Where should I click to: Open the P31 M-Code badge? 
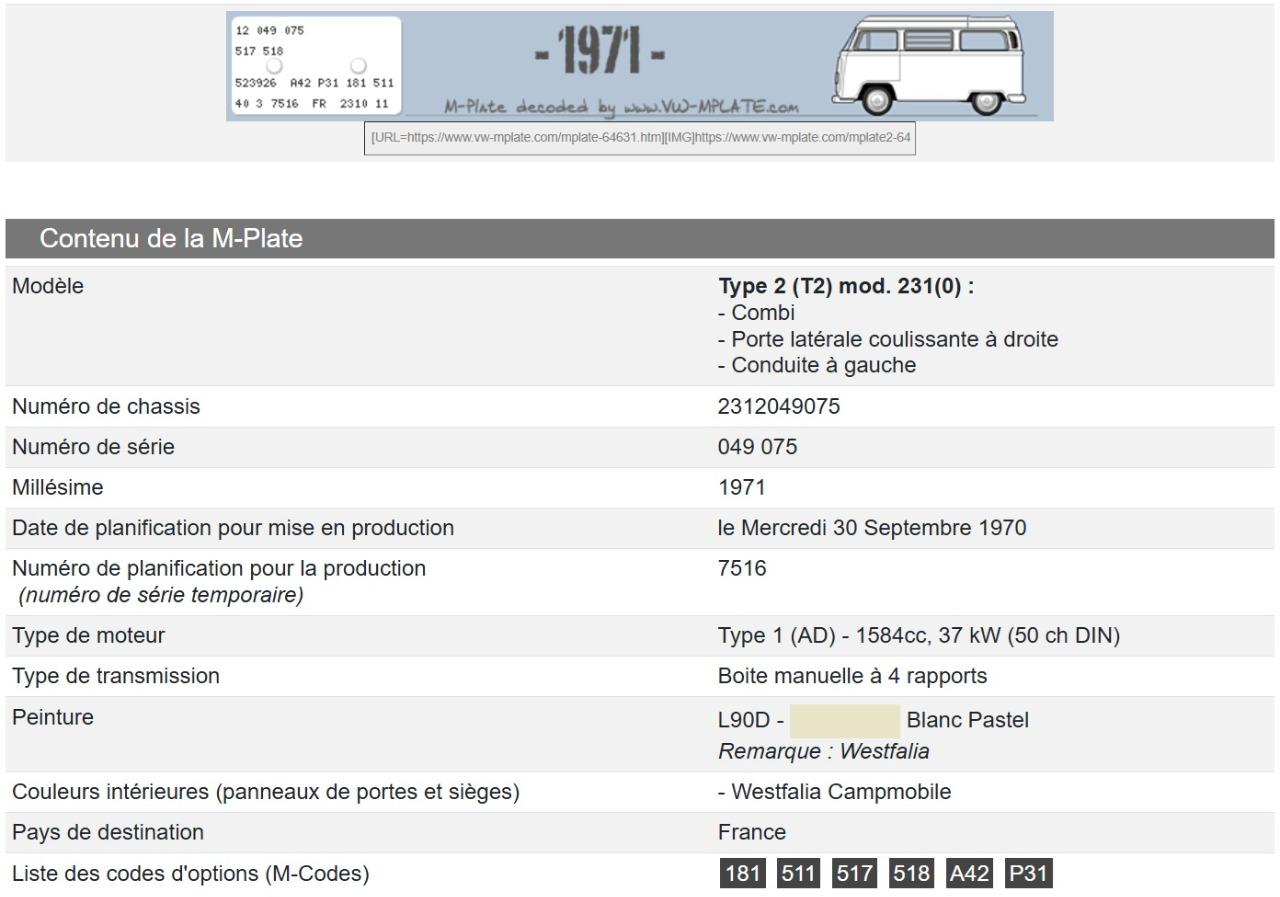coord(1029,874)
